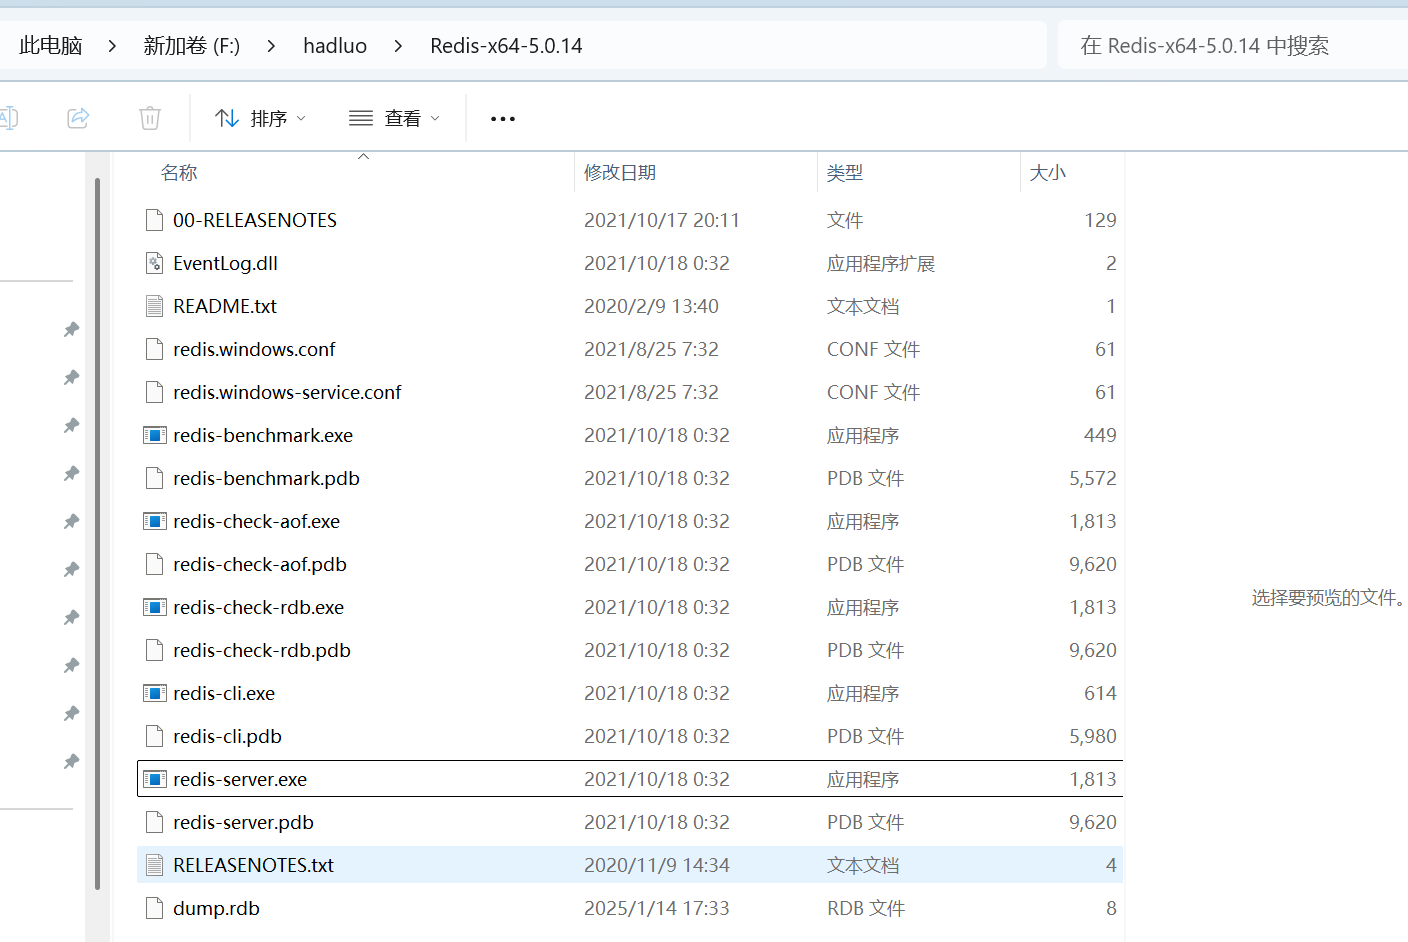Viewport: 1408px width, 942px height.
Task: Sort by the 名称 column header
Action: pyautogui.click(x=179, y=173)
